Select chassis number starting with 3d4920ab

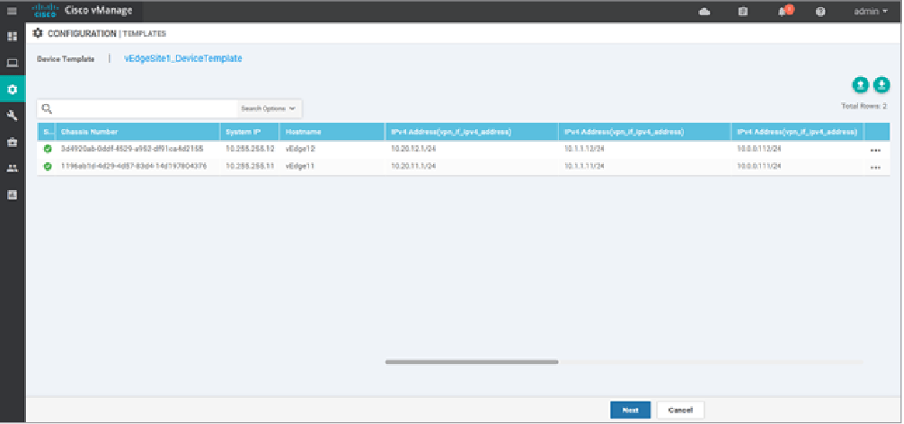[x=132, y=149]
